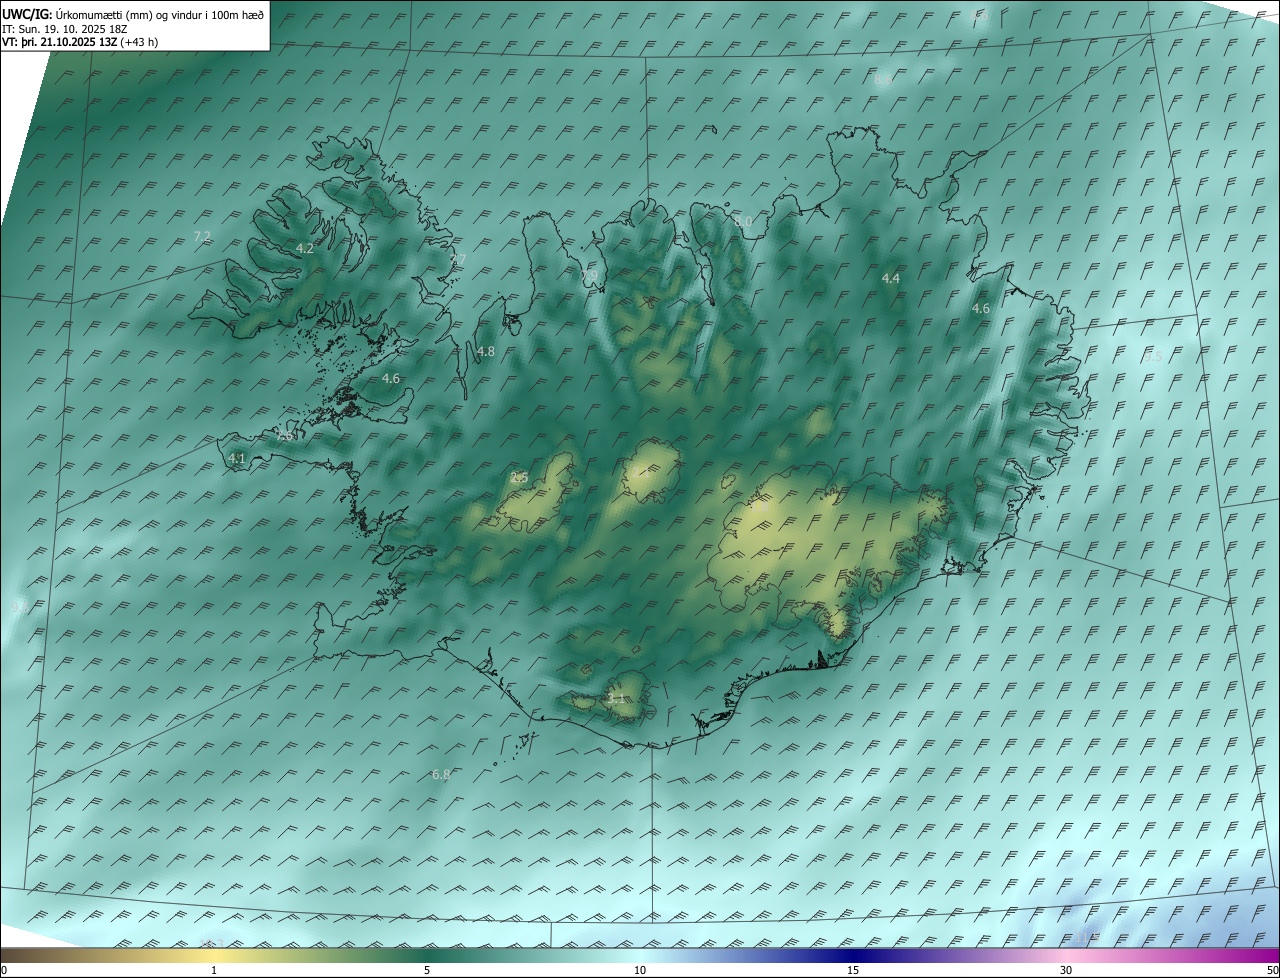This screenshot has width=1280, height=978.
Task: Click the '30' tick label on color scale
Action: [x=1066, y=970]
